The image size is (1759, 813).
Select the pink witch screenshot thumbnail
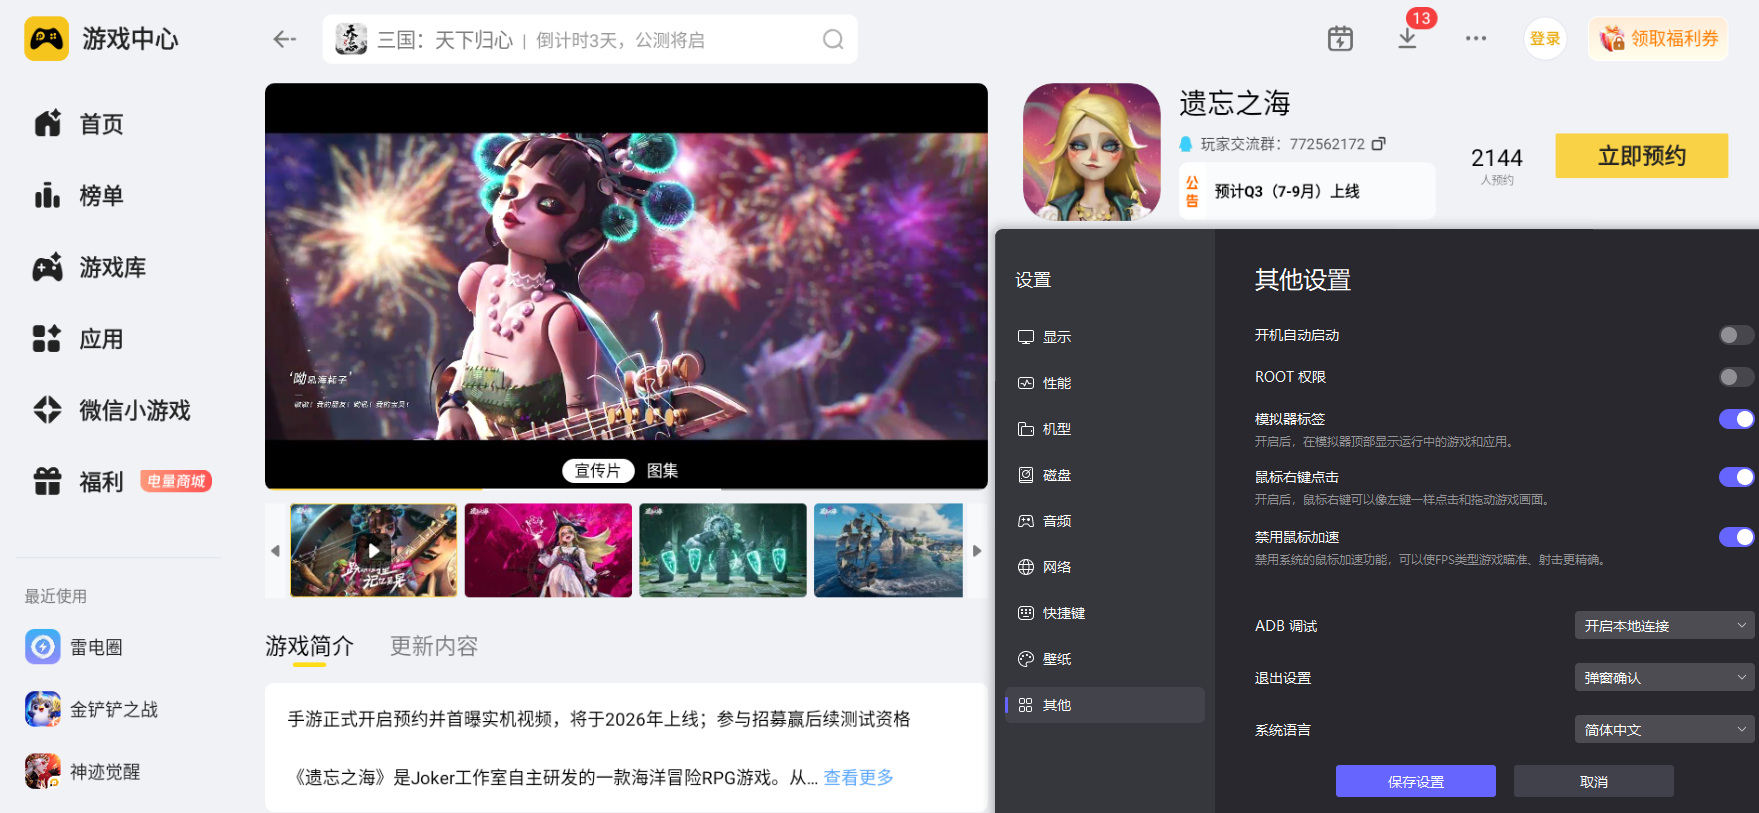tap(548, 550)
